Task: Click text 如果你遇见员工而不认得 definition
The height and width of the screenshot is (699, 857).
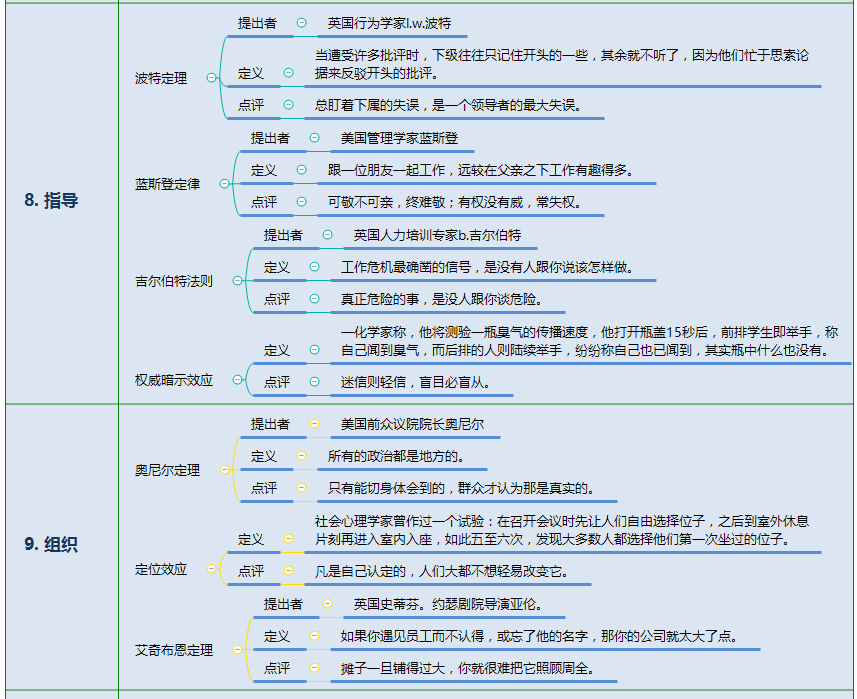Action: [x=539, y=636]
